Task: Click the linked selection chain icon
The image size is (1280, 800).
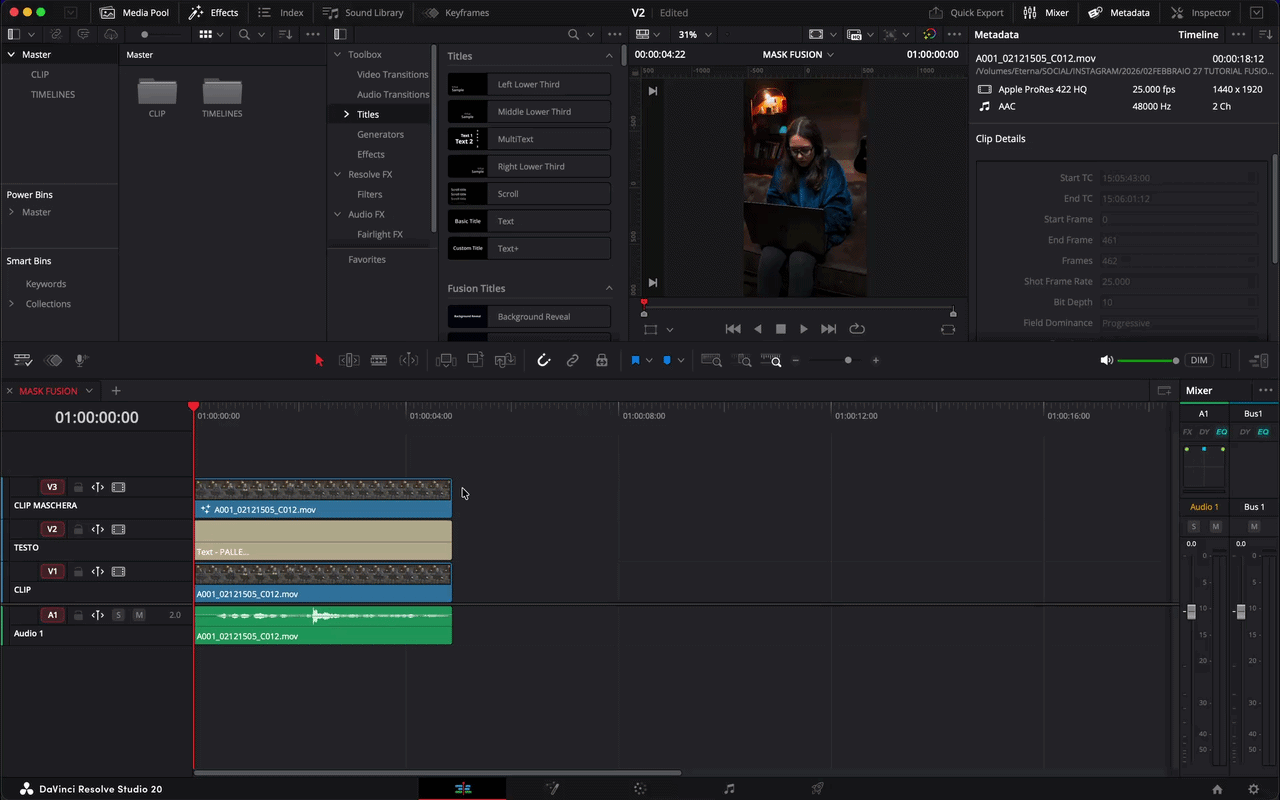Action: (x=573, y=361)
